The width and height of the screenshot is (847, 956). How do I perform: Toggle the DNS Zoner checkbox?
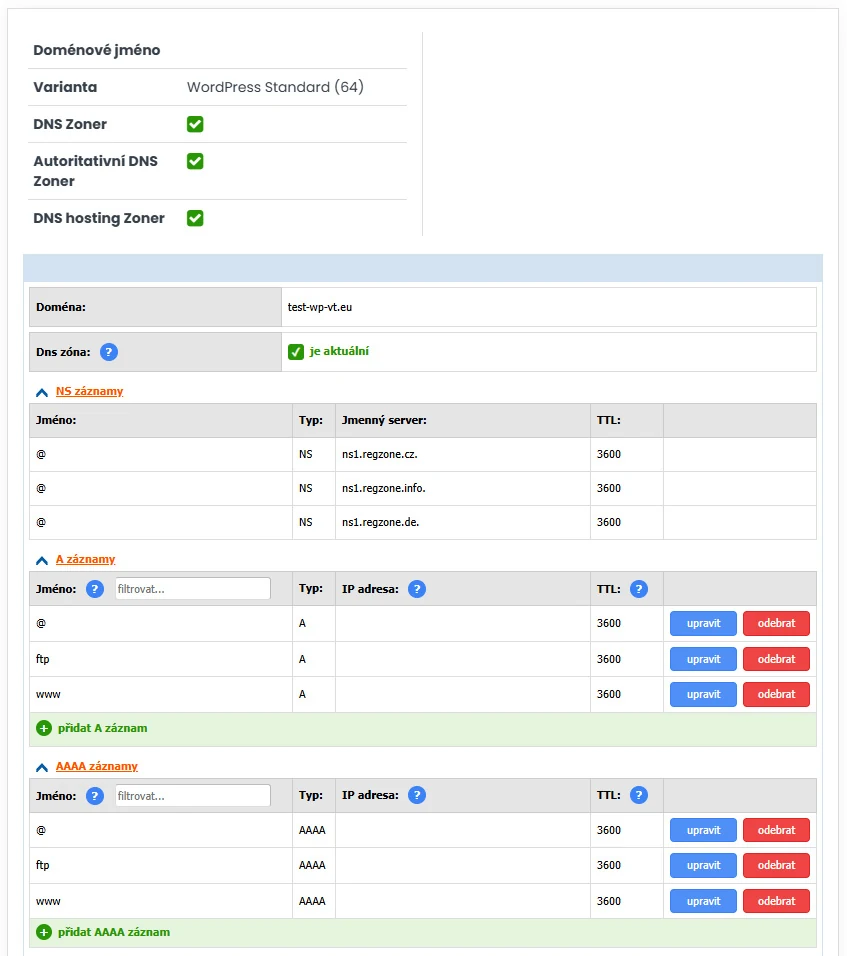195,124
